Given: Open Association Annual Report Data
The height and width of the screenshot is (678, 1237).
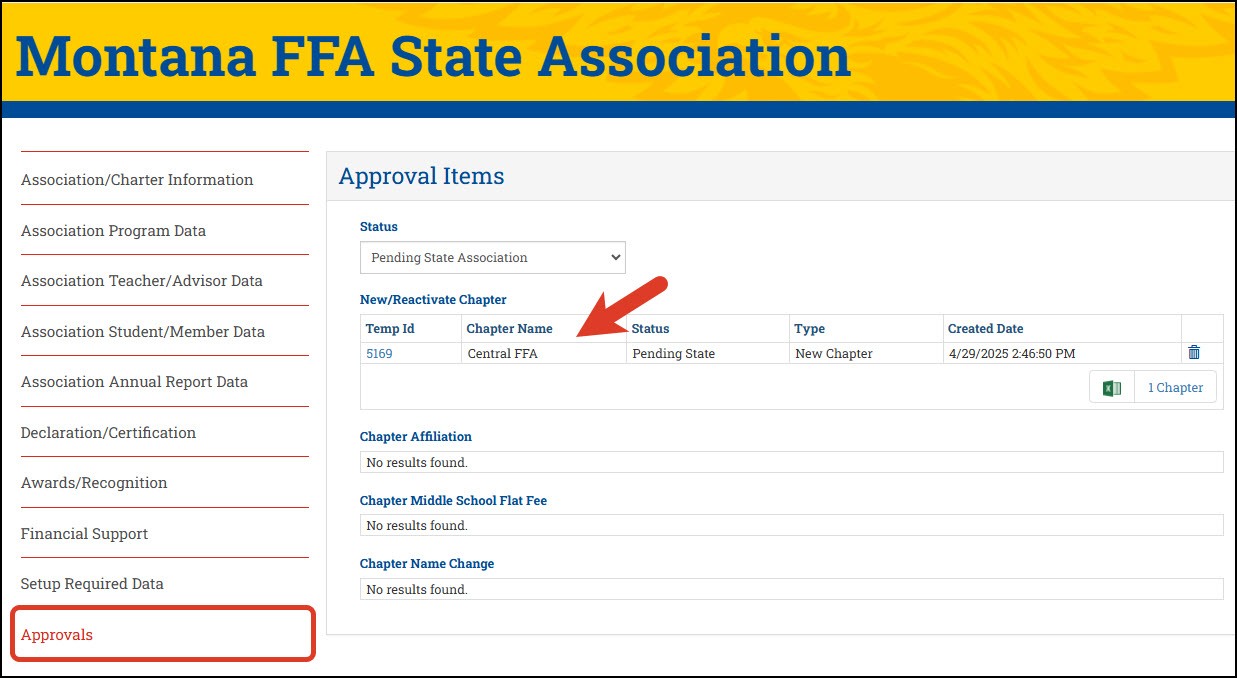Looking at the screenshot, I should pyautogui.click(x=134, y=382).
